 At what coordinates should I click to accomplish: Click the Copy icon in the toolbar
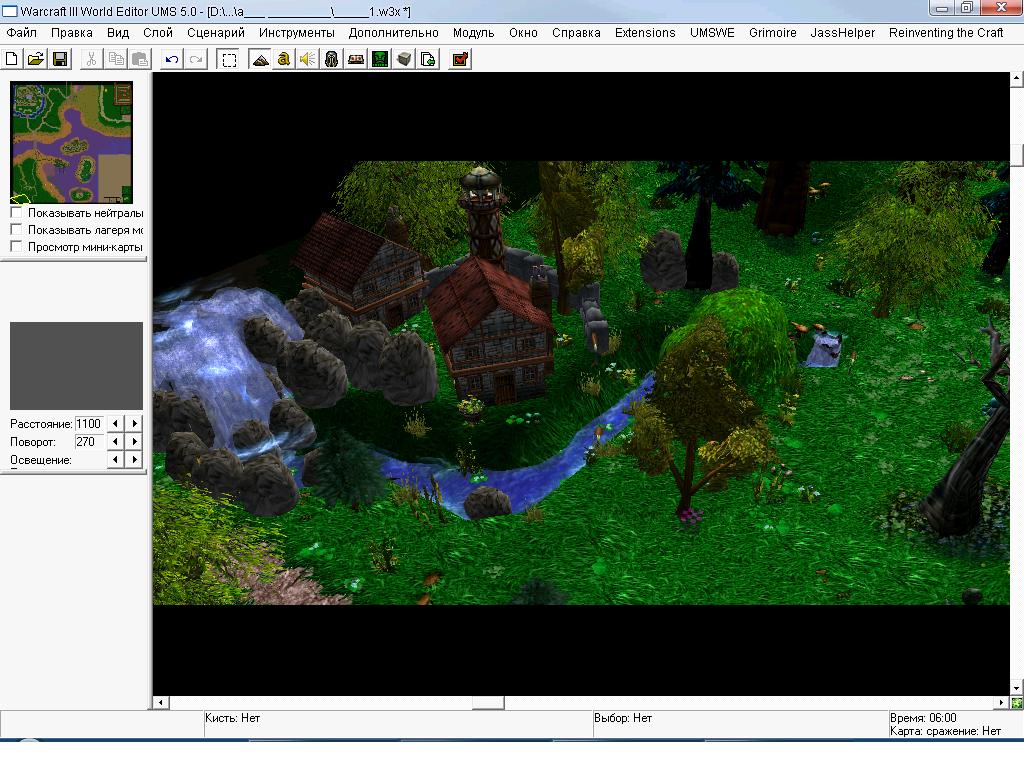(116, 59)
